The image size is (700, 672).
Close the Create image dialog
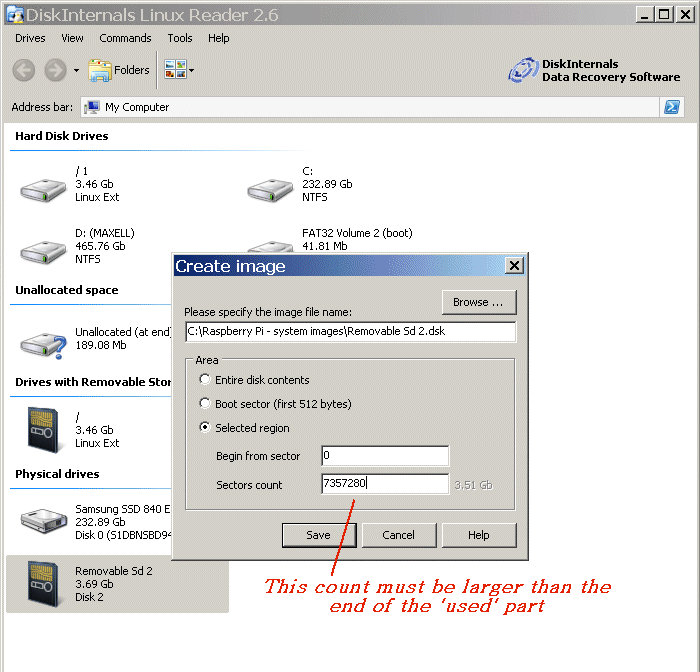tap(514, 266)
